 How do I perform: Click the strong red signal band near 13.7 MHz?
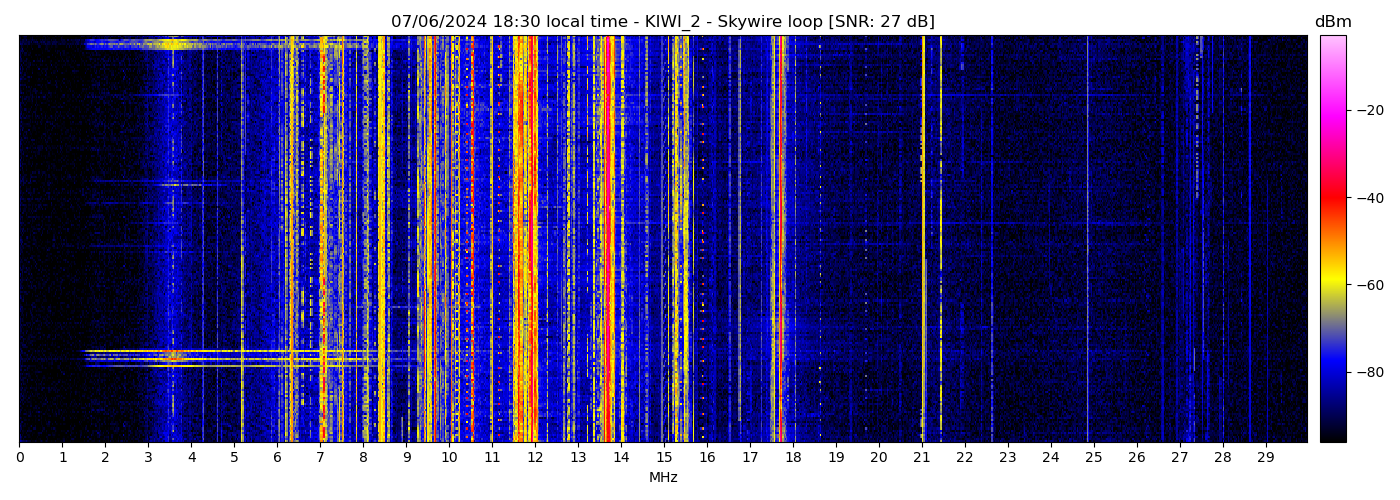point(609,240)
